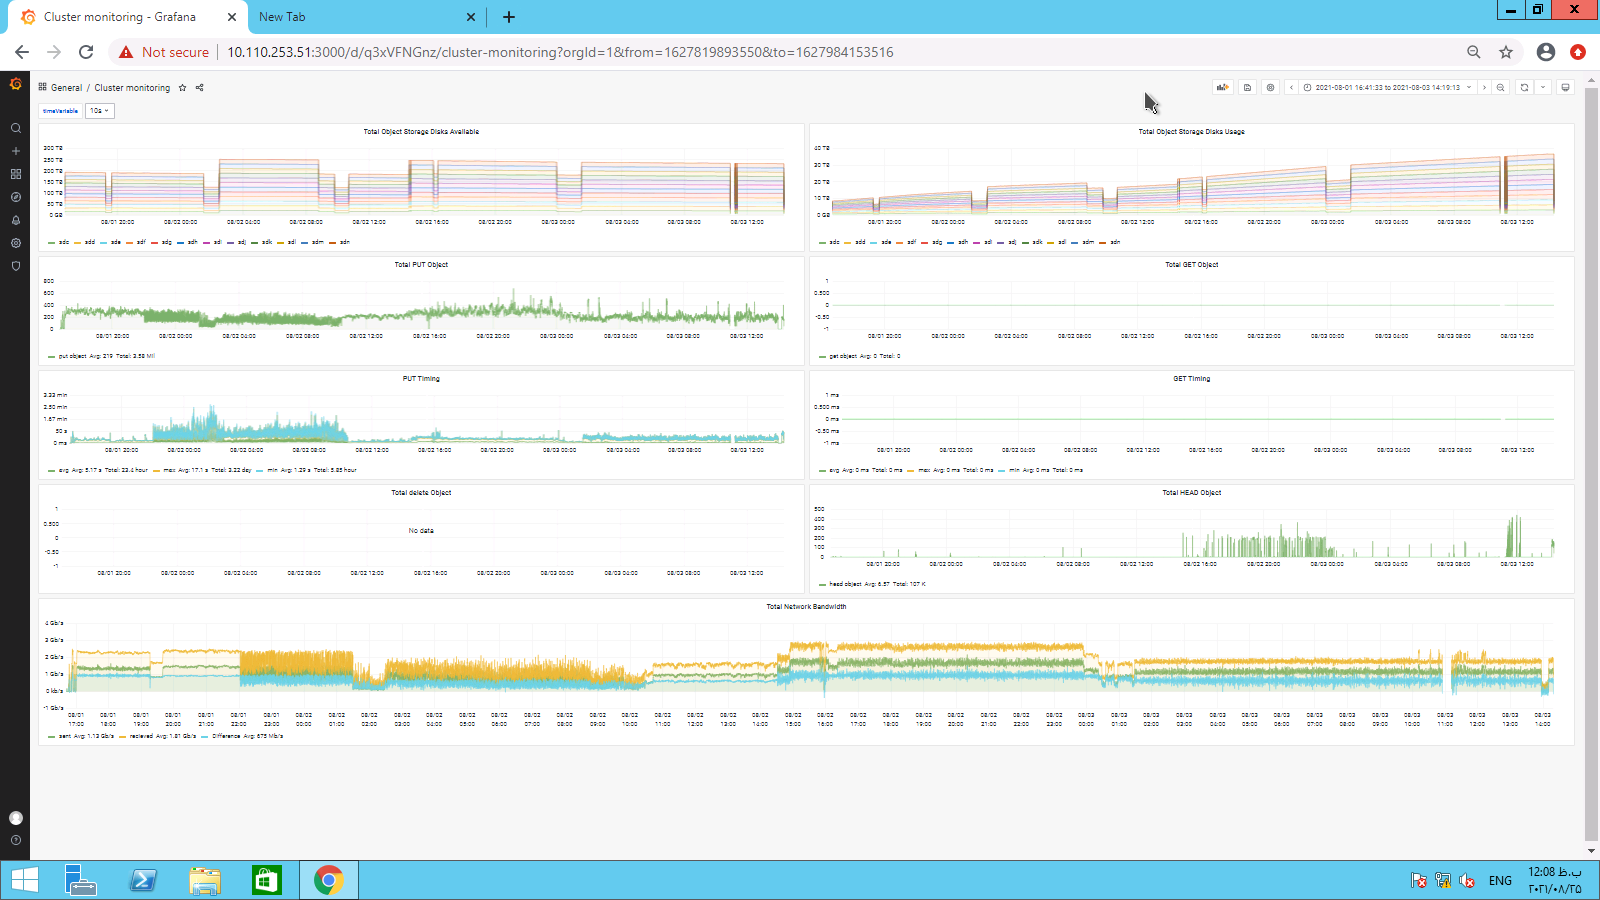1600x900 pixels.
Task: Share dashboard using the share icon
Action: (x=199, y=88)
